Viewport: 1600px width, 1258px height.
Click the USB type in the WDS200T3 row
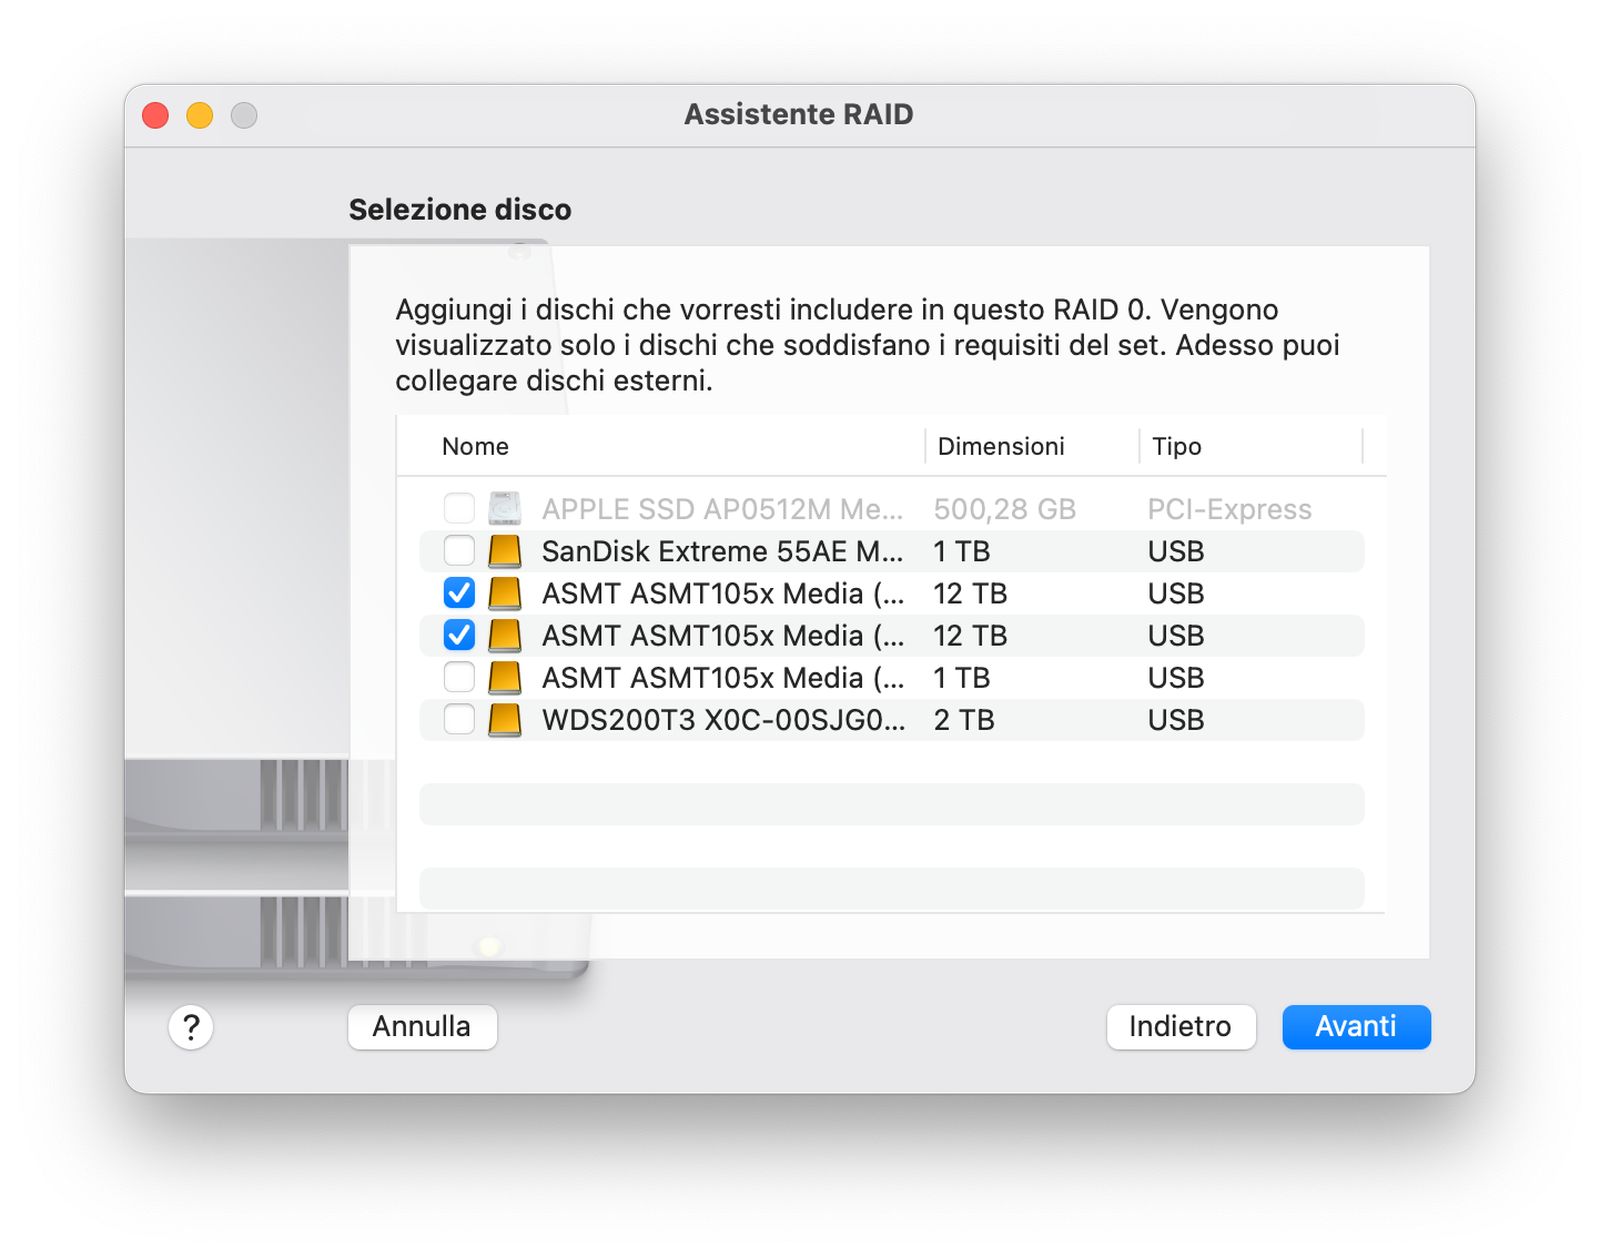click(1176, 720)
